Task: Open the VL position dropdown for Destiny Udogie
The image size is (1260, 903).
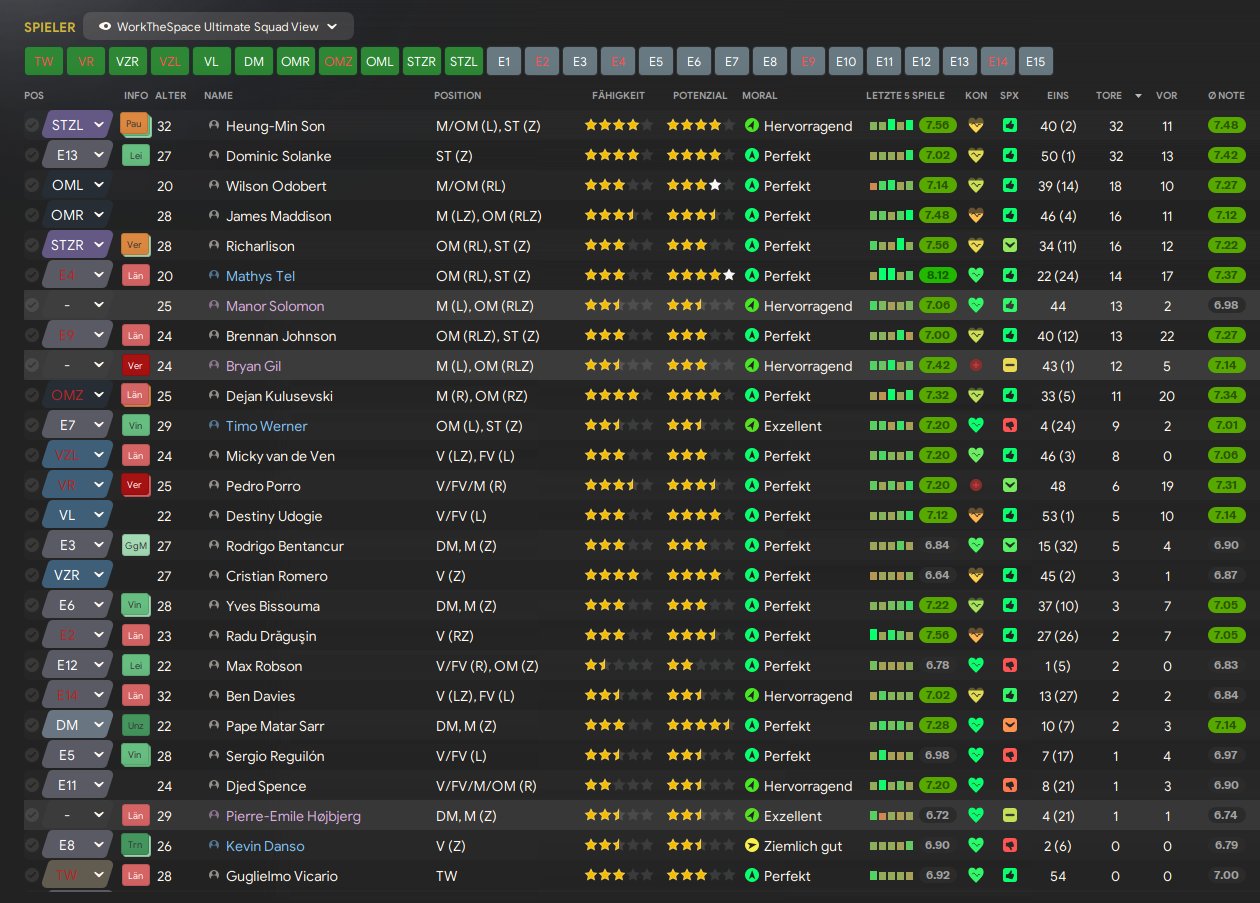Action: point(78,516)
